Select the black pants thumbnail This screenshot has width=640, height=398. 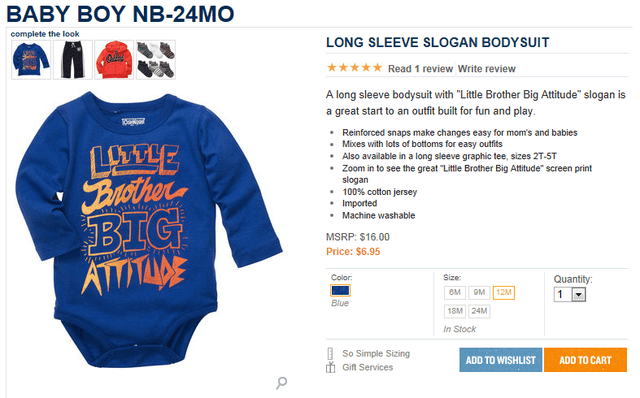point(73,60)
